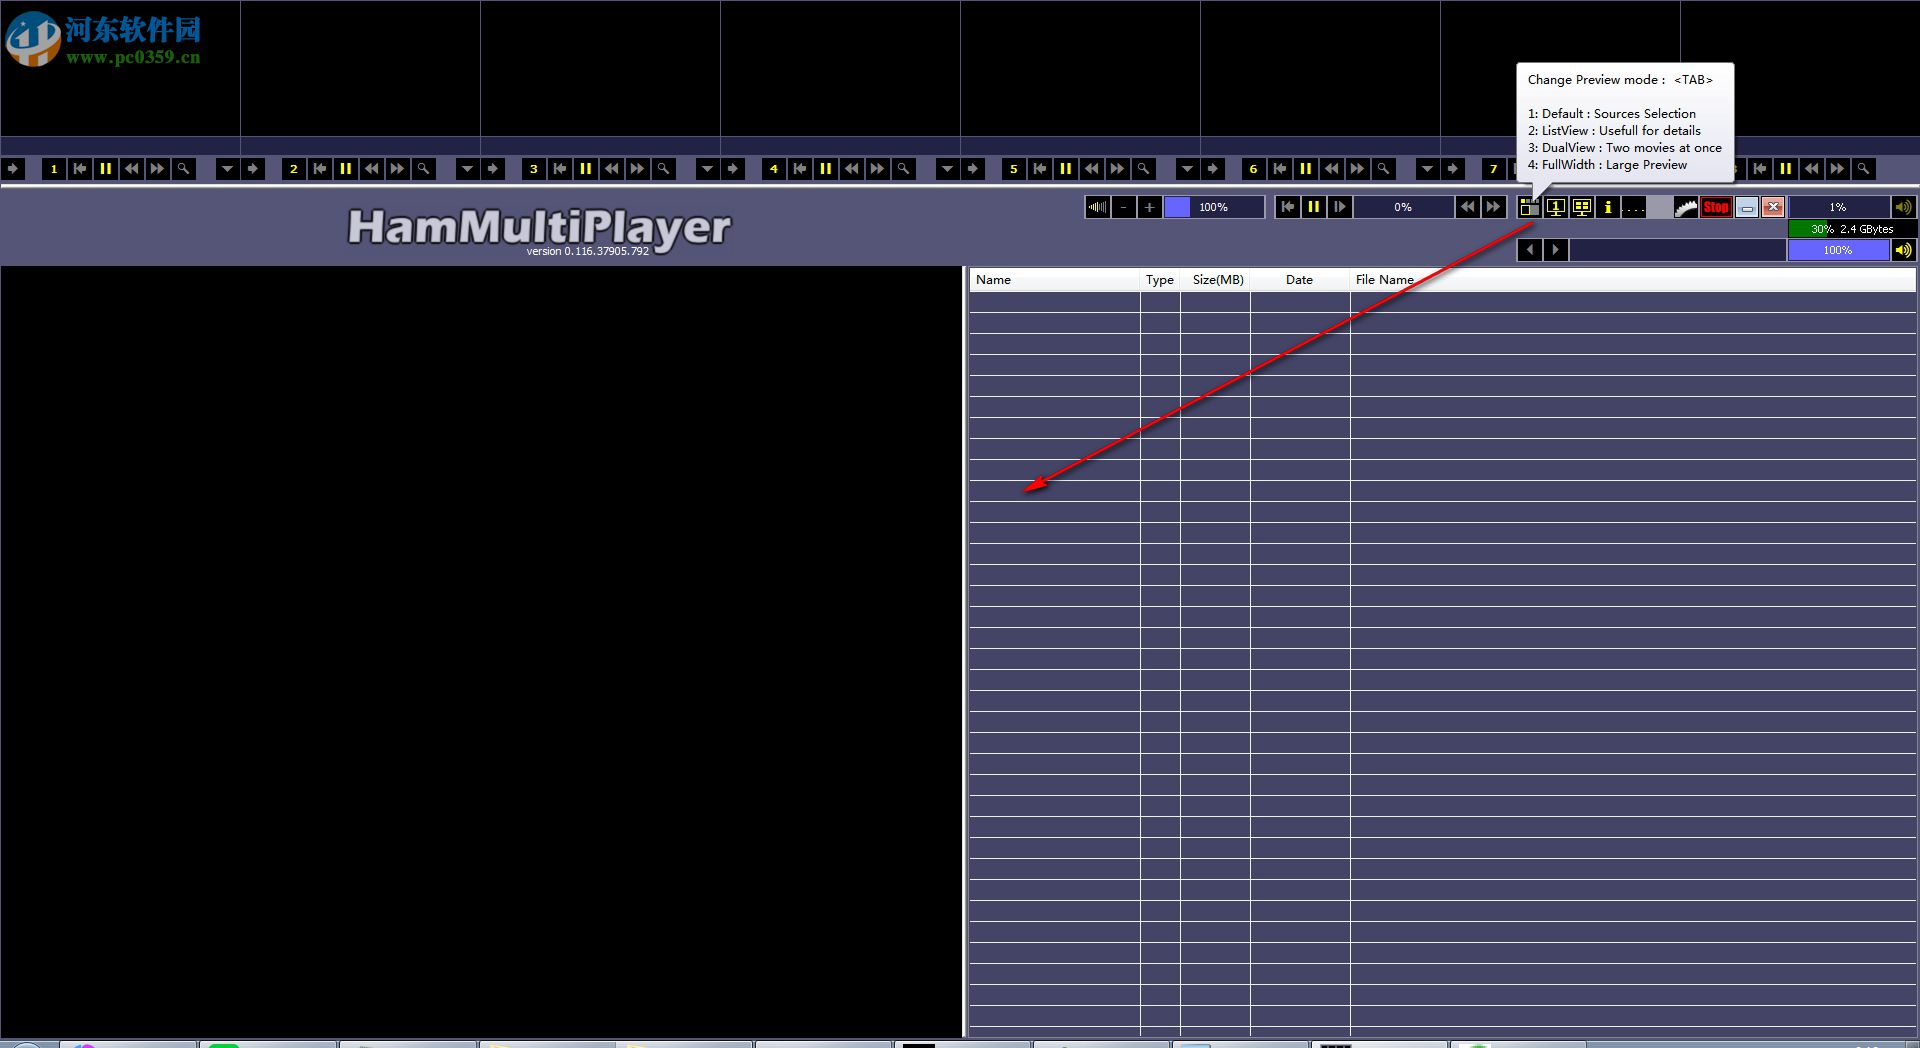This screenshot has height=1048, width=1920.
Task: Open dropdown arrow before player 5
Action: 947,169
